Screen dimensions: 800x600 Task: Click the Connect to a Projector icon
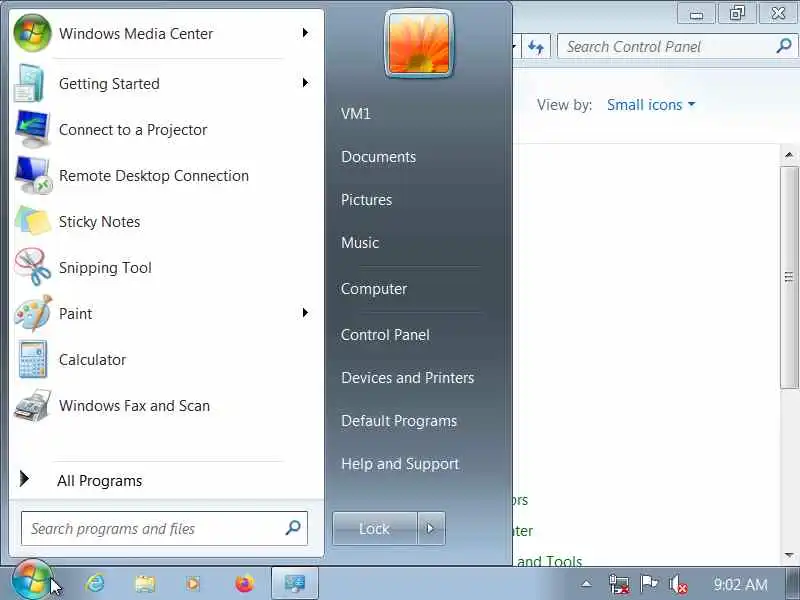coord(33,129)
